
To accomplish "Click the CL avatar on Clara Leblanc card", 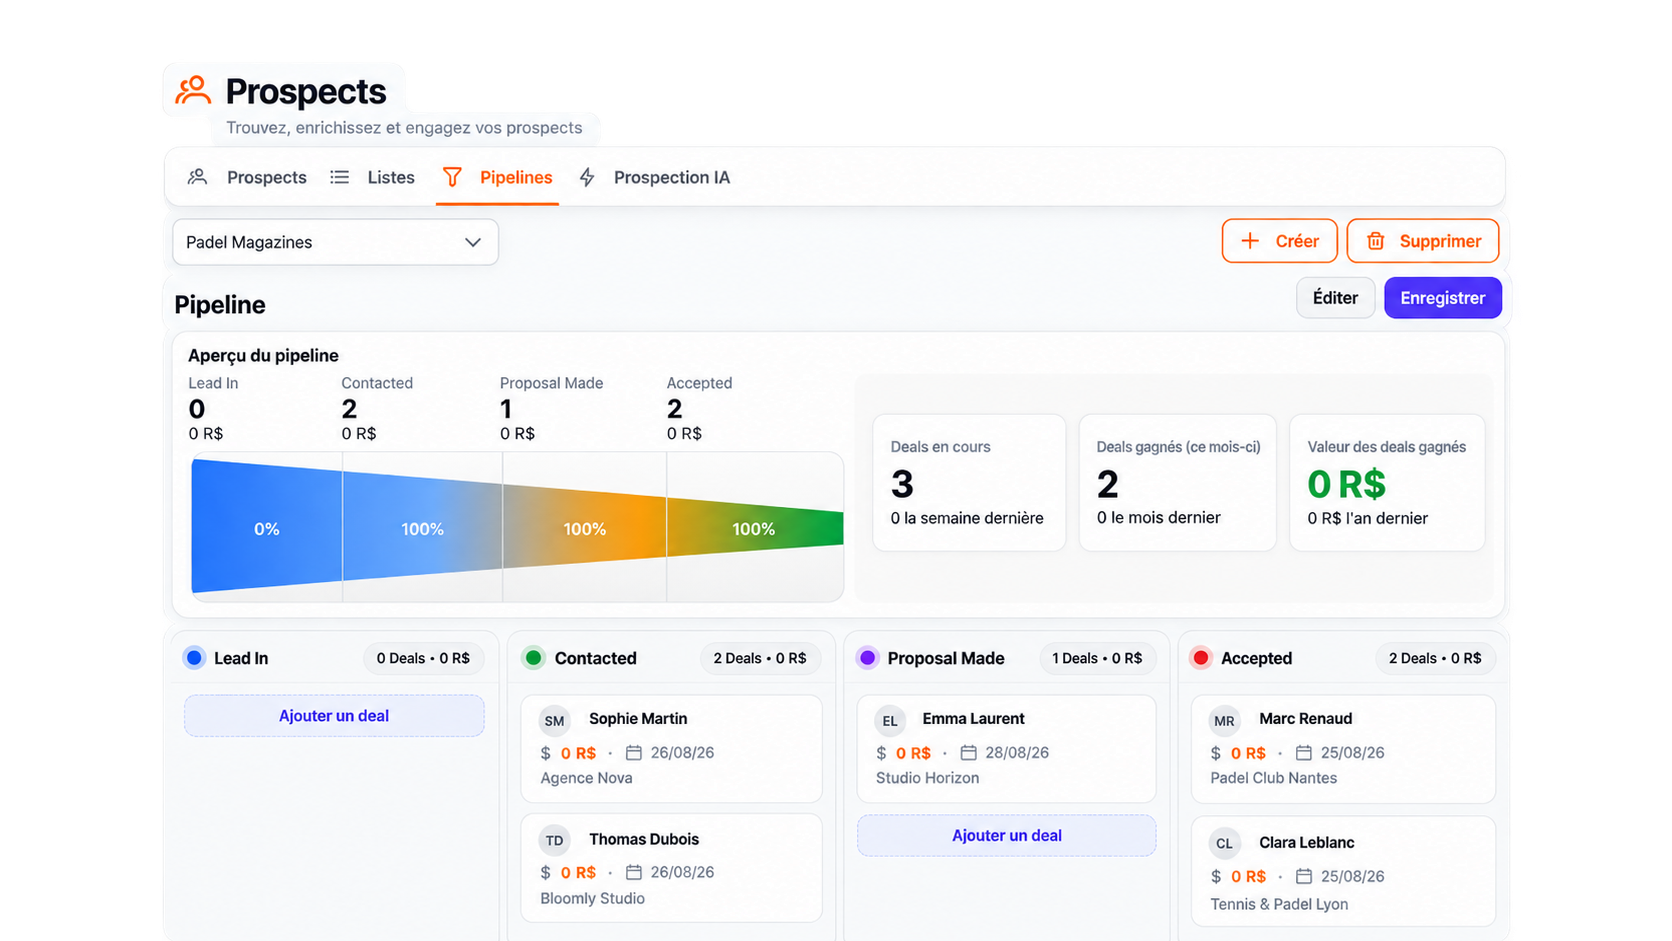I will click(x=1225, y=843).
